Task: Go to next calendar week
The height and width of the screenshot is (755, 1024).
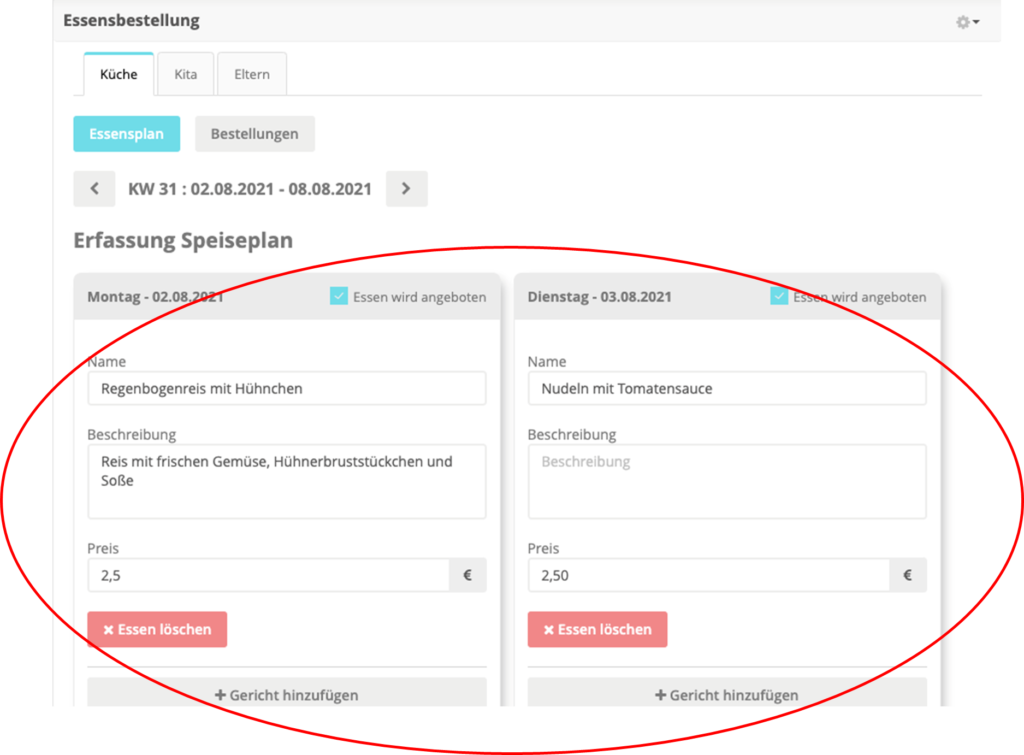Action: [x=406, y=189]
